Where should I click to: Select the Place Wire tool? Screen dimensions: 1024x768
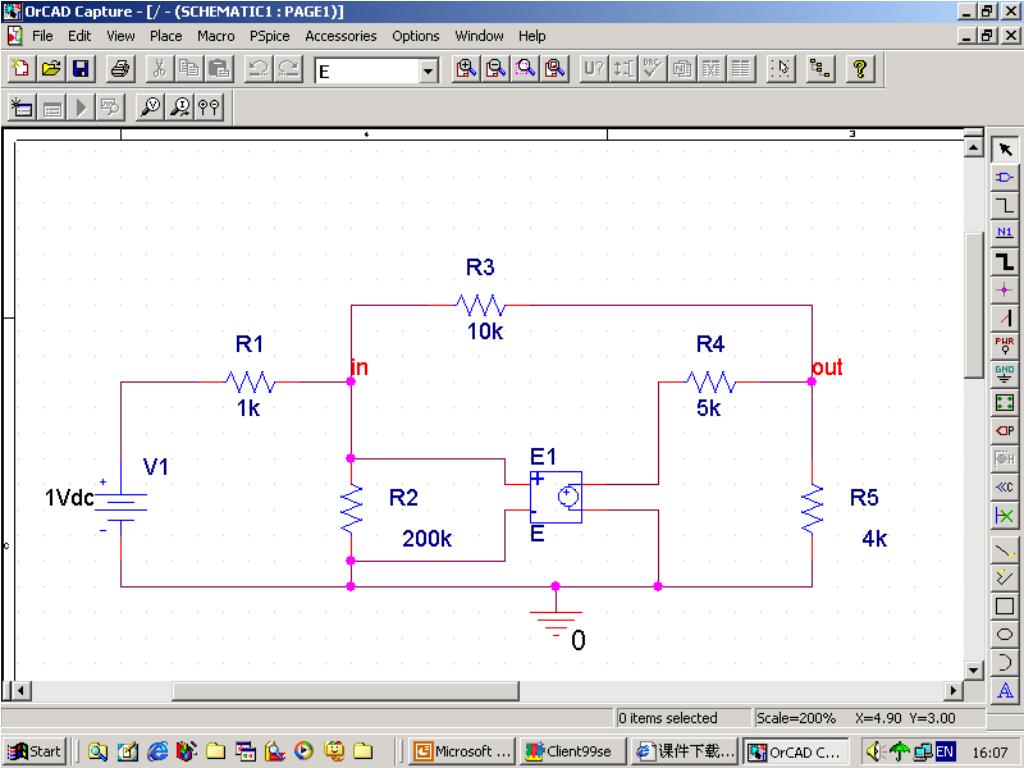[x=1004, y=206]
